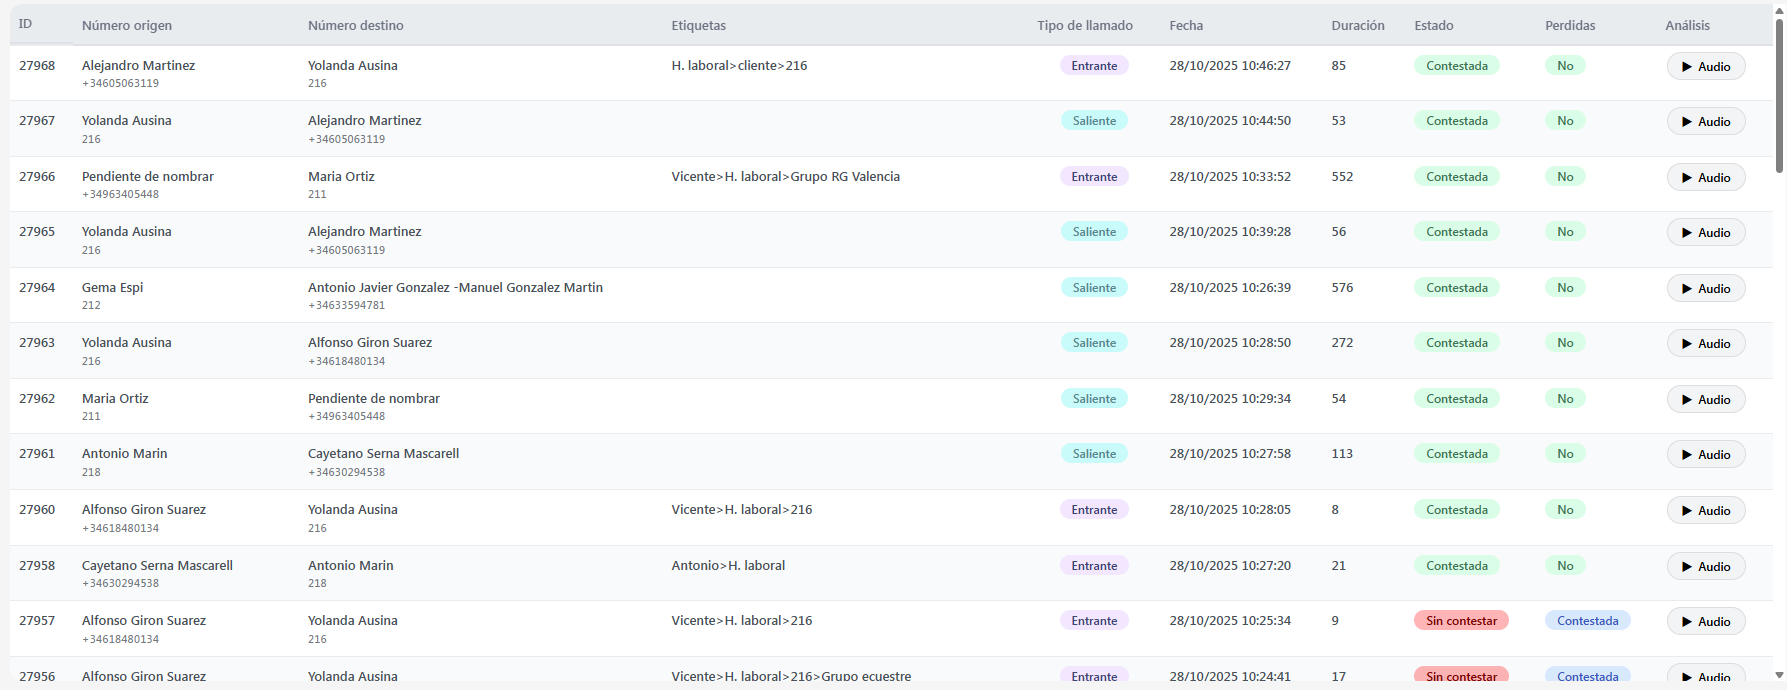The image size is (1787, 690).
Task: Click Saliente badge on call 27967
Action: [x=1094, y=121]
